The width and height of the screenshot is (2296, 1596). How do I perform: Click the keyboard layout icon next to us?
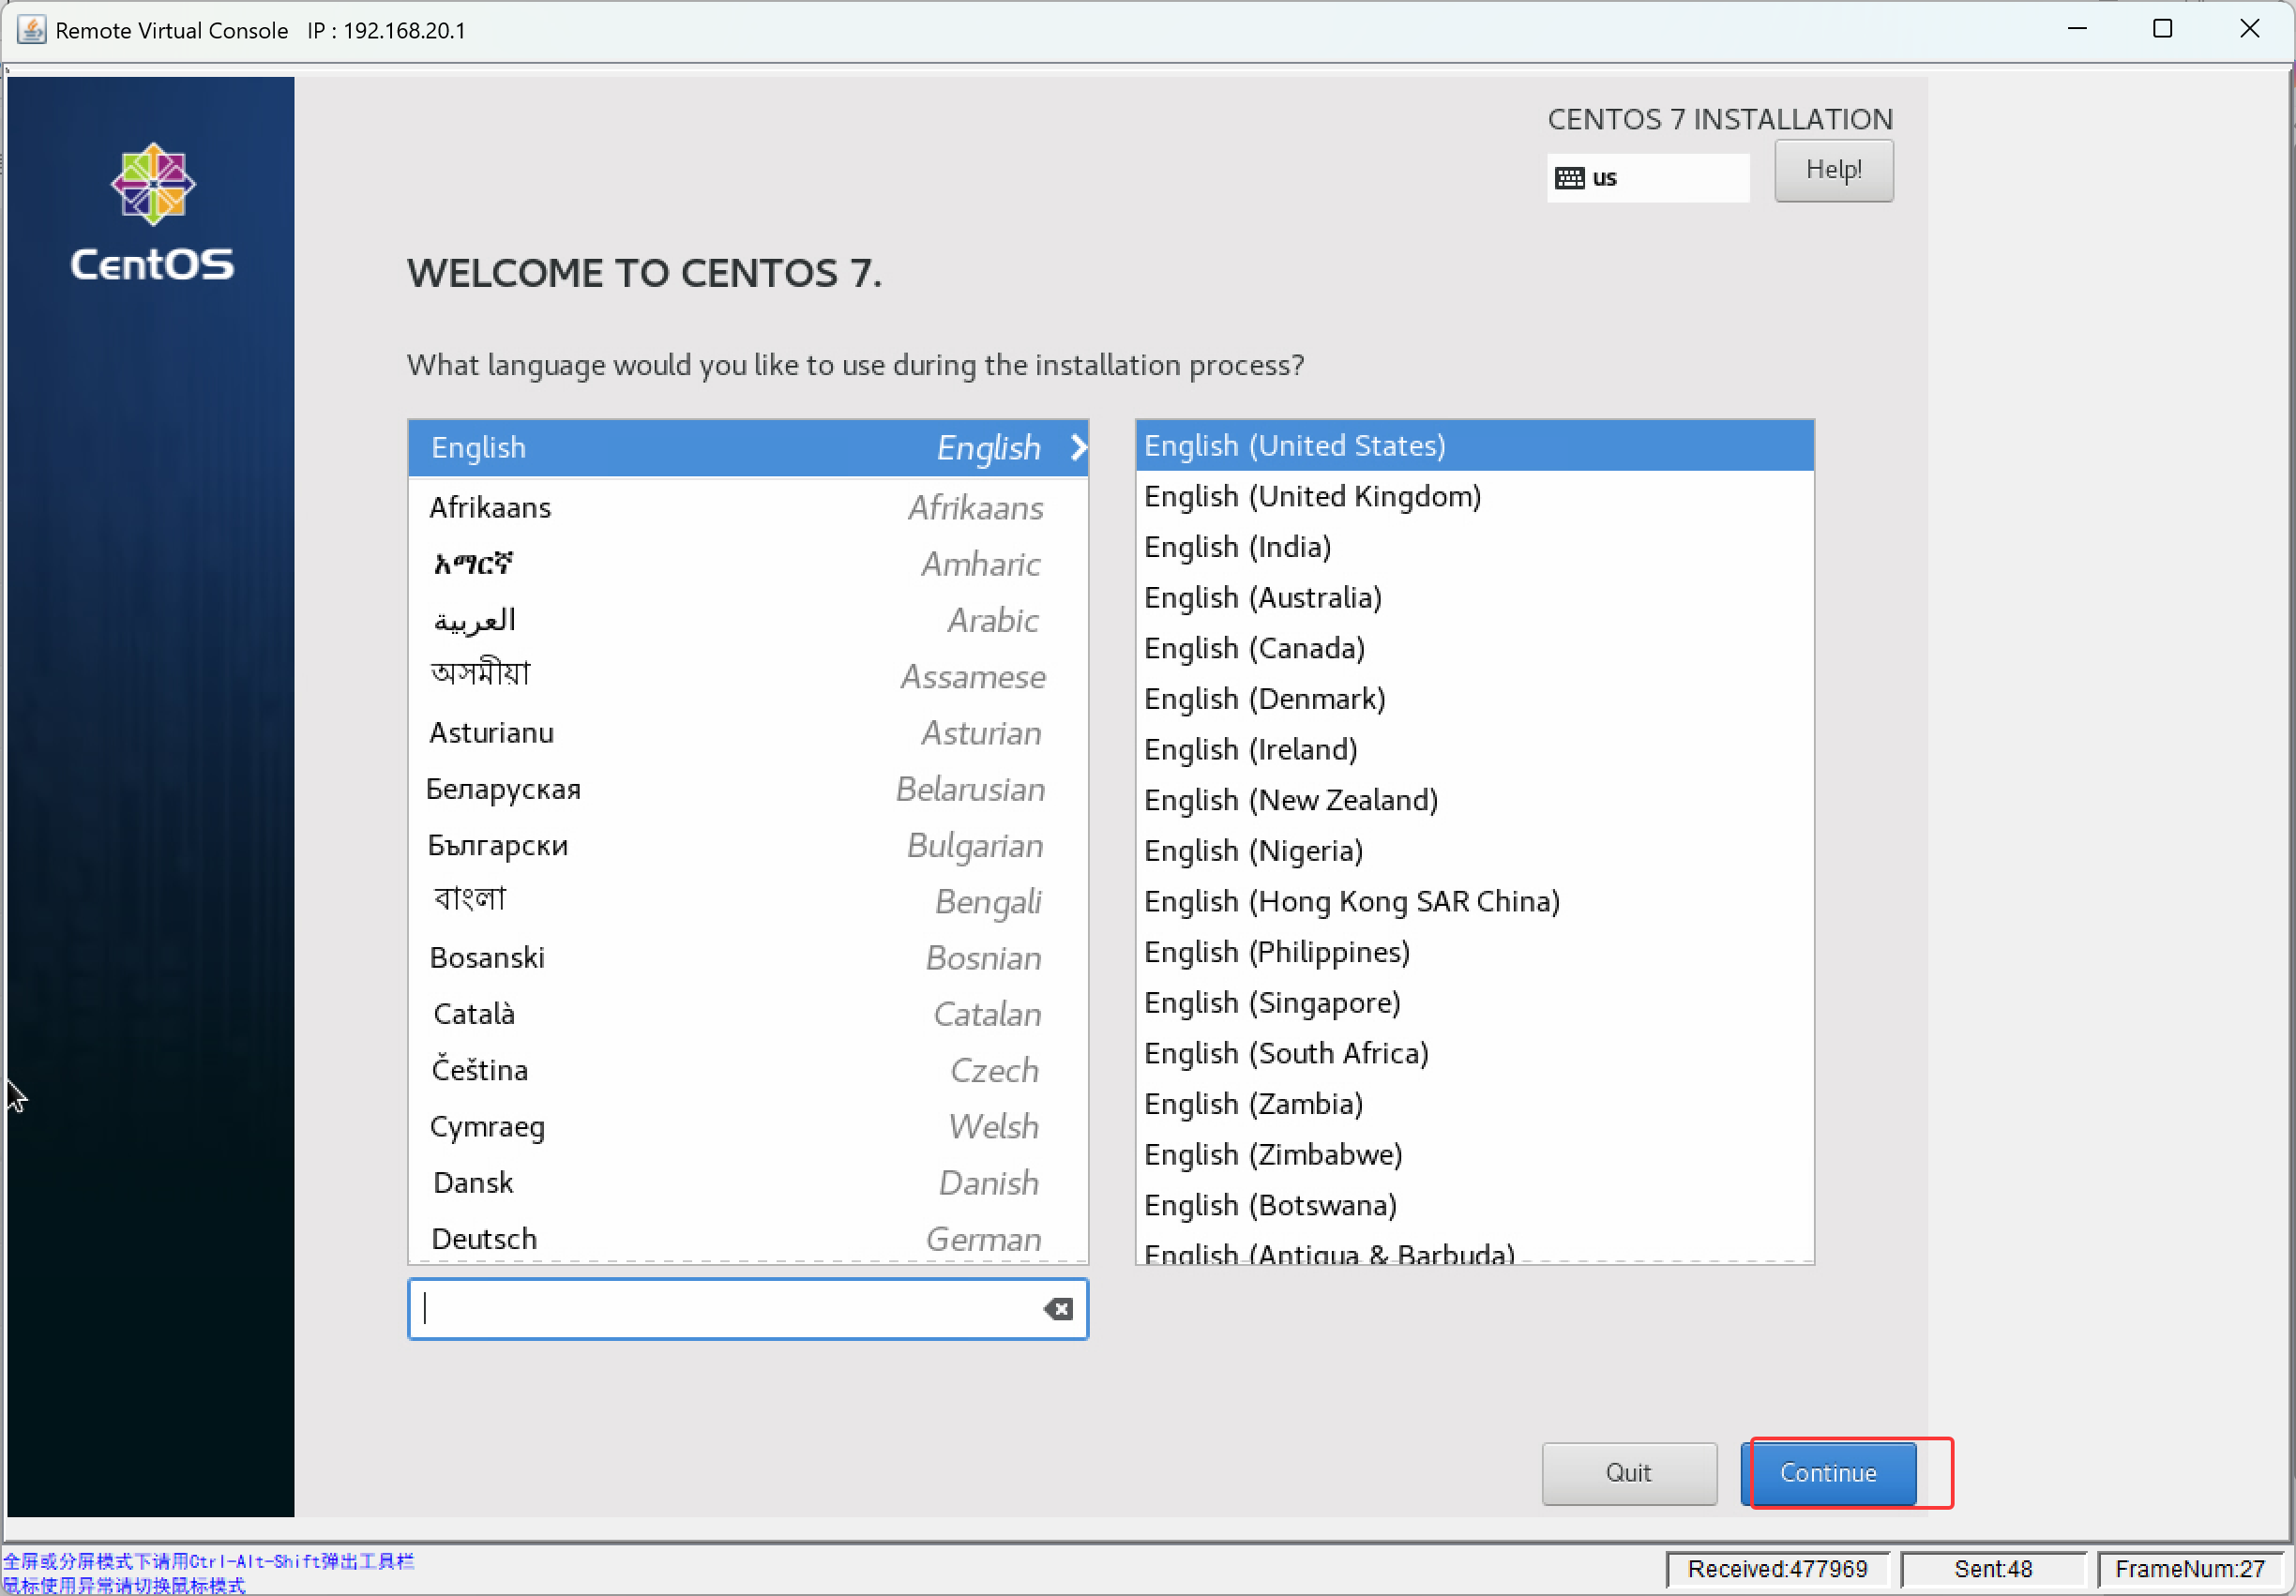(x=1569, y=178)
